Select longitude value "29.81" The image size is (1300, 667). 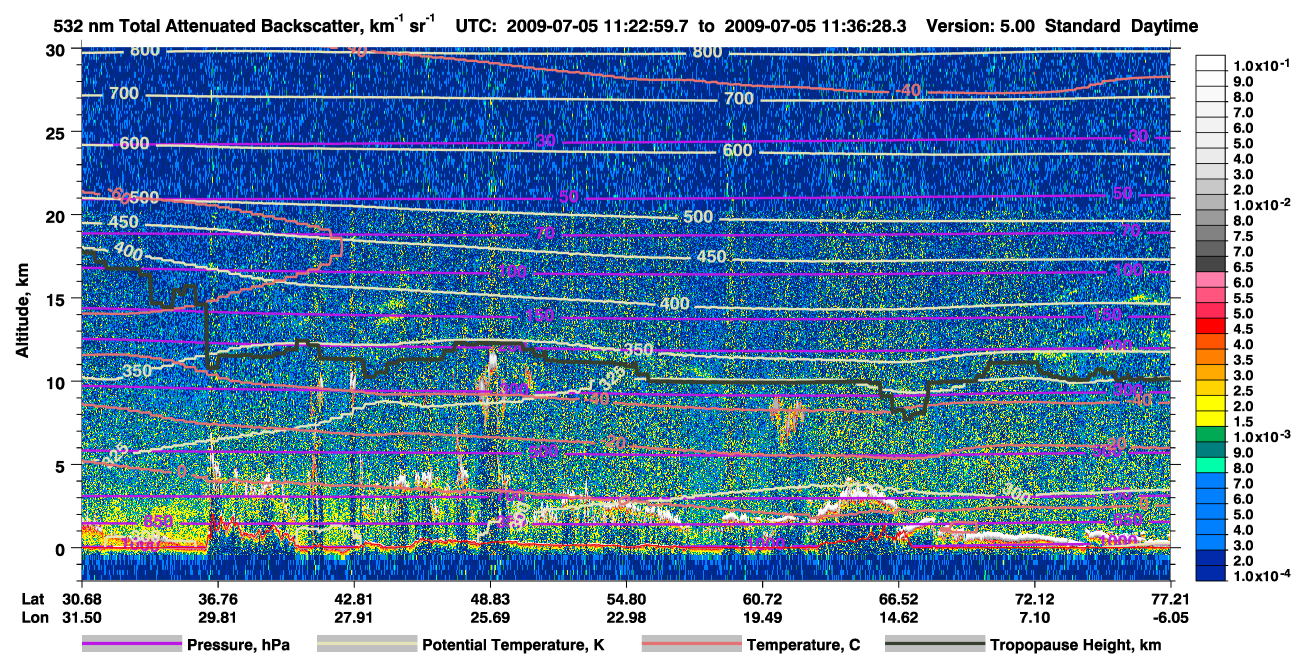(217, 617)
